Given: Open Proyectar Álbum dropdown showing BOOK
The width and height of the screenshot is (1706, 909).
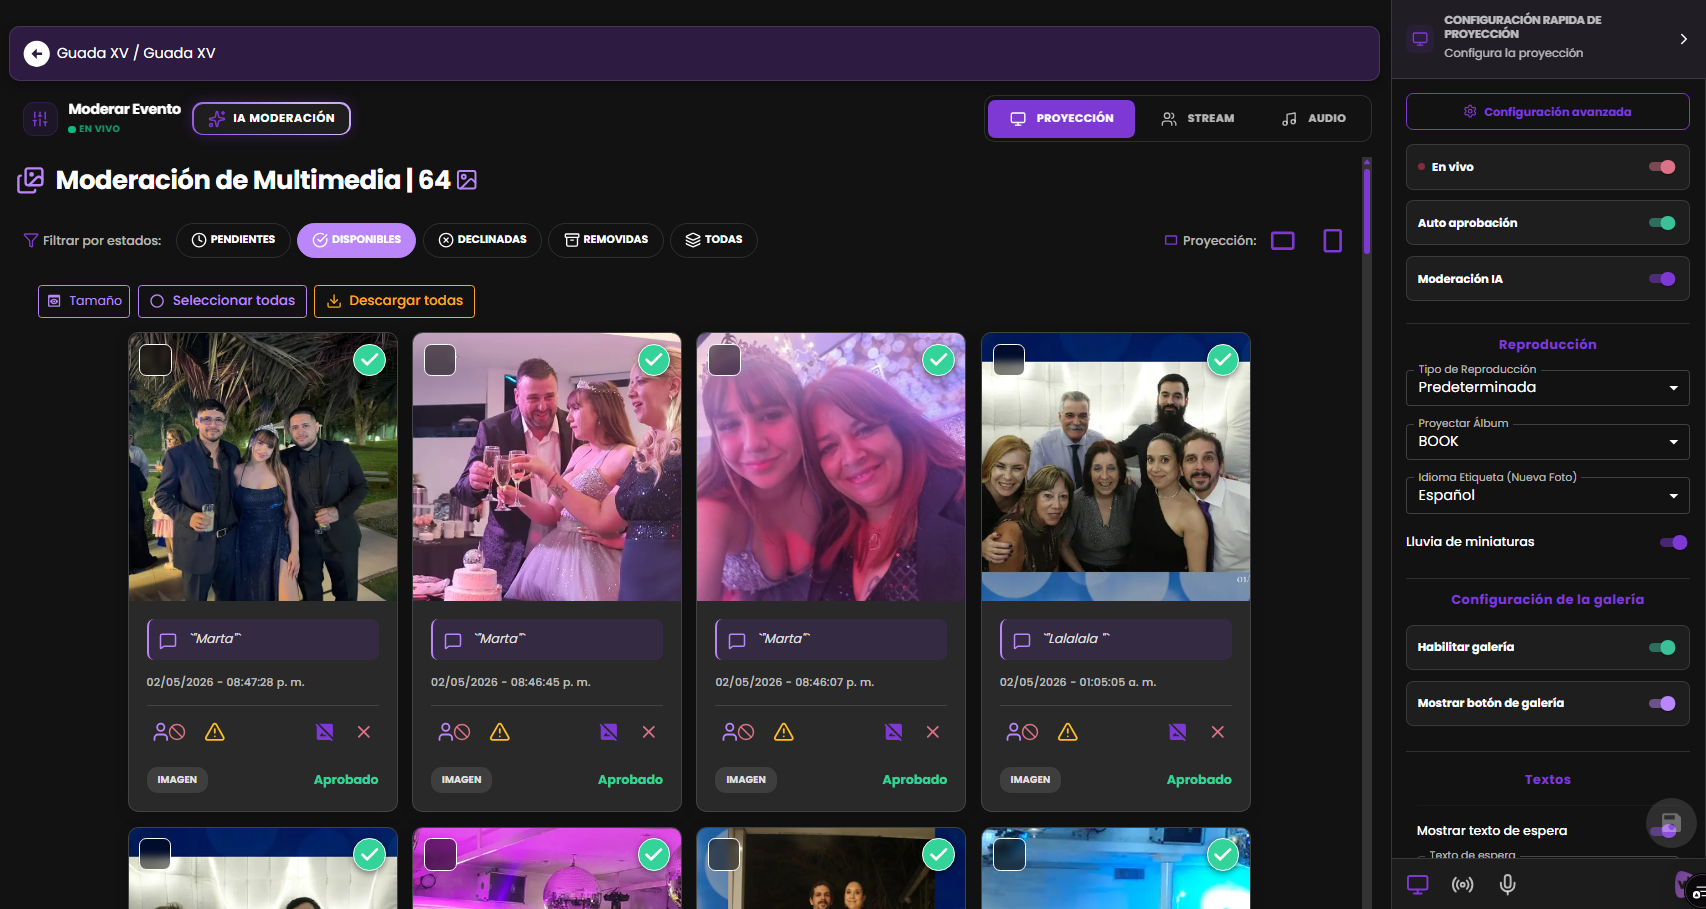Looking at the screenshot, I should pyautogui.click(x=1548, y=442).
